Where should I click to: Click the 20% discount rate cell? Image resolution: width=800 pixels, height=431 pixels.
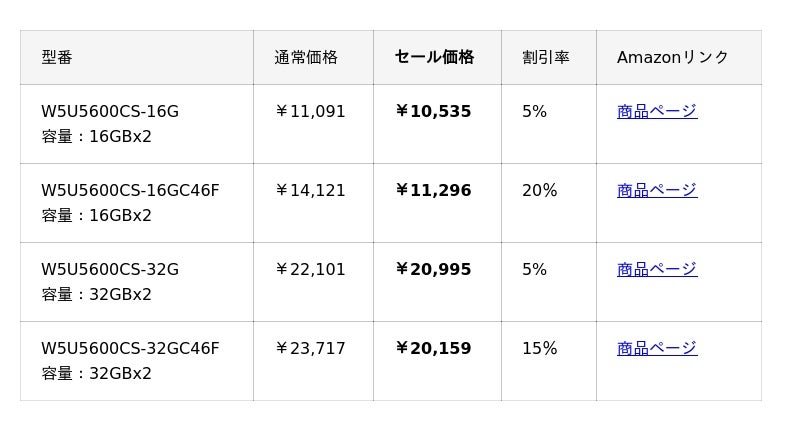[539, 190]
